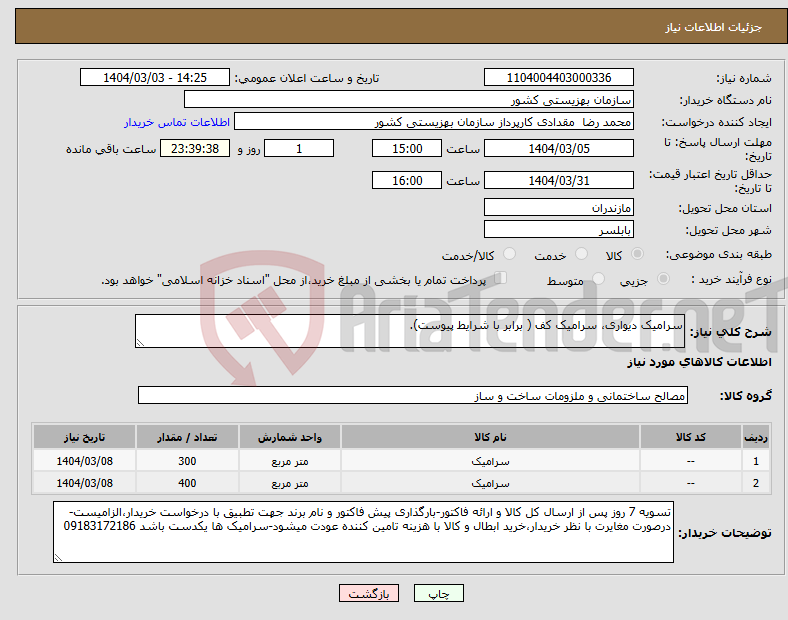Click the quantity 300 cell
The width and height of the screenshot is (788, 620).
tap(187, 461)
